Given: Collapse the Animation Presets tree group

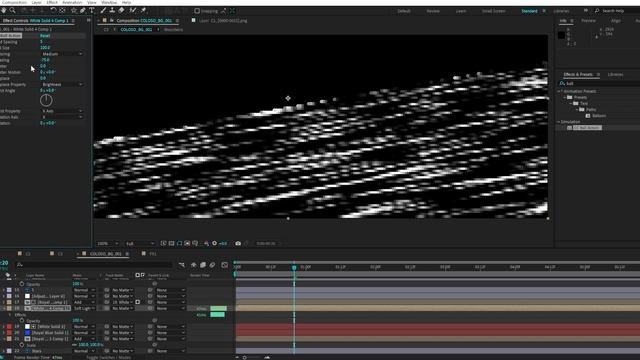Looking at the screenshot, I should tap(559, 91).
